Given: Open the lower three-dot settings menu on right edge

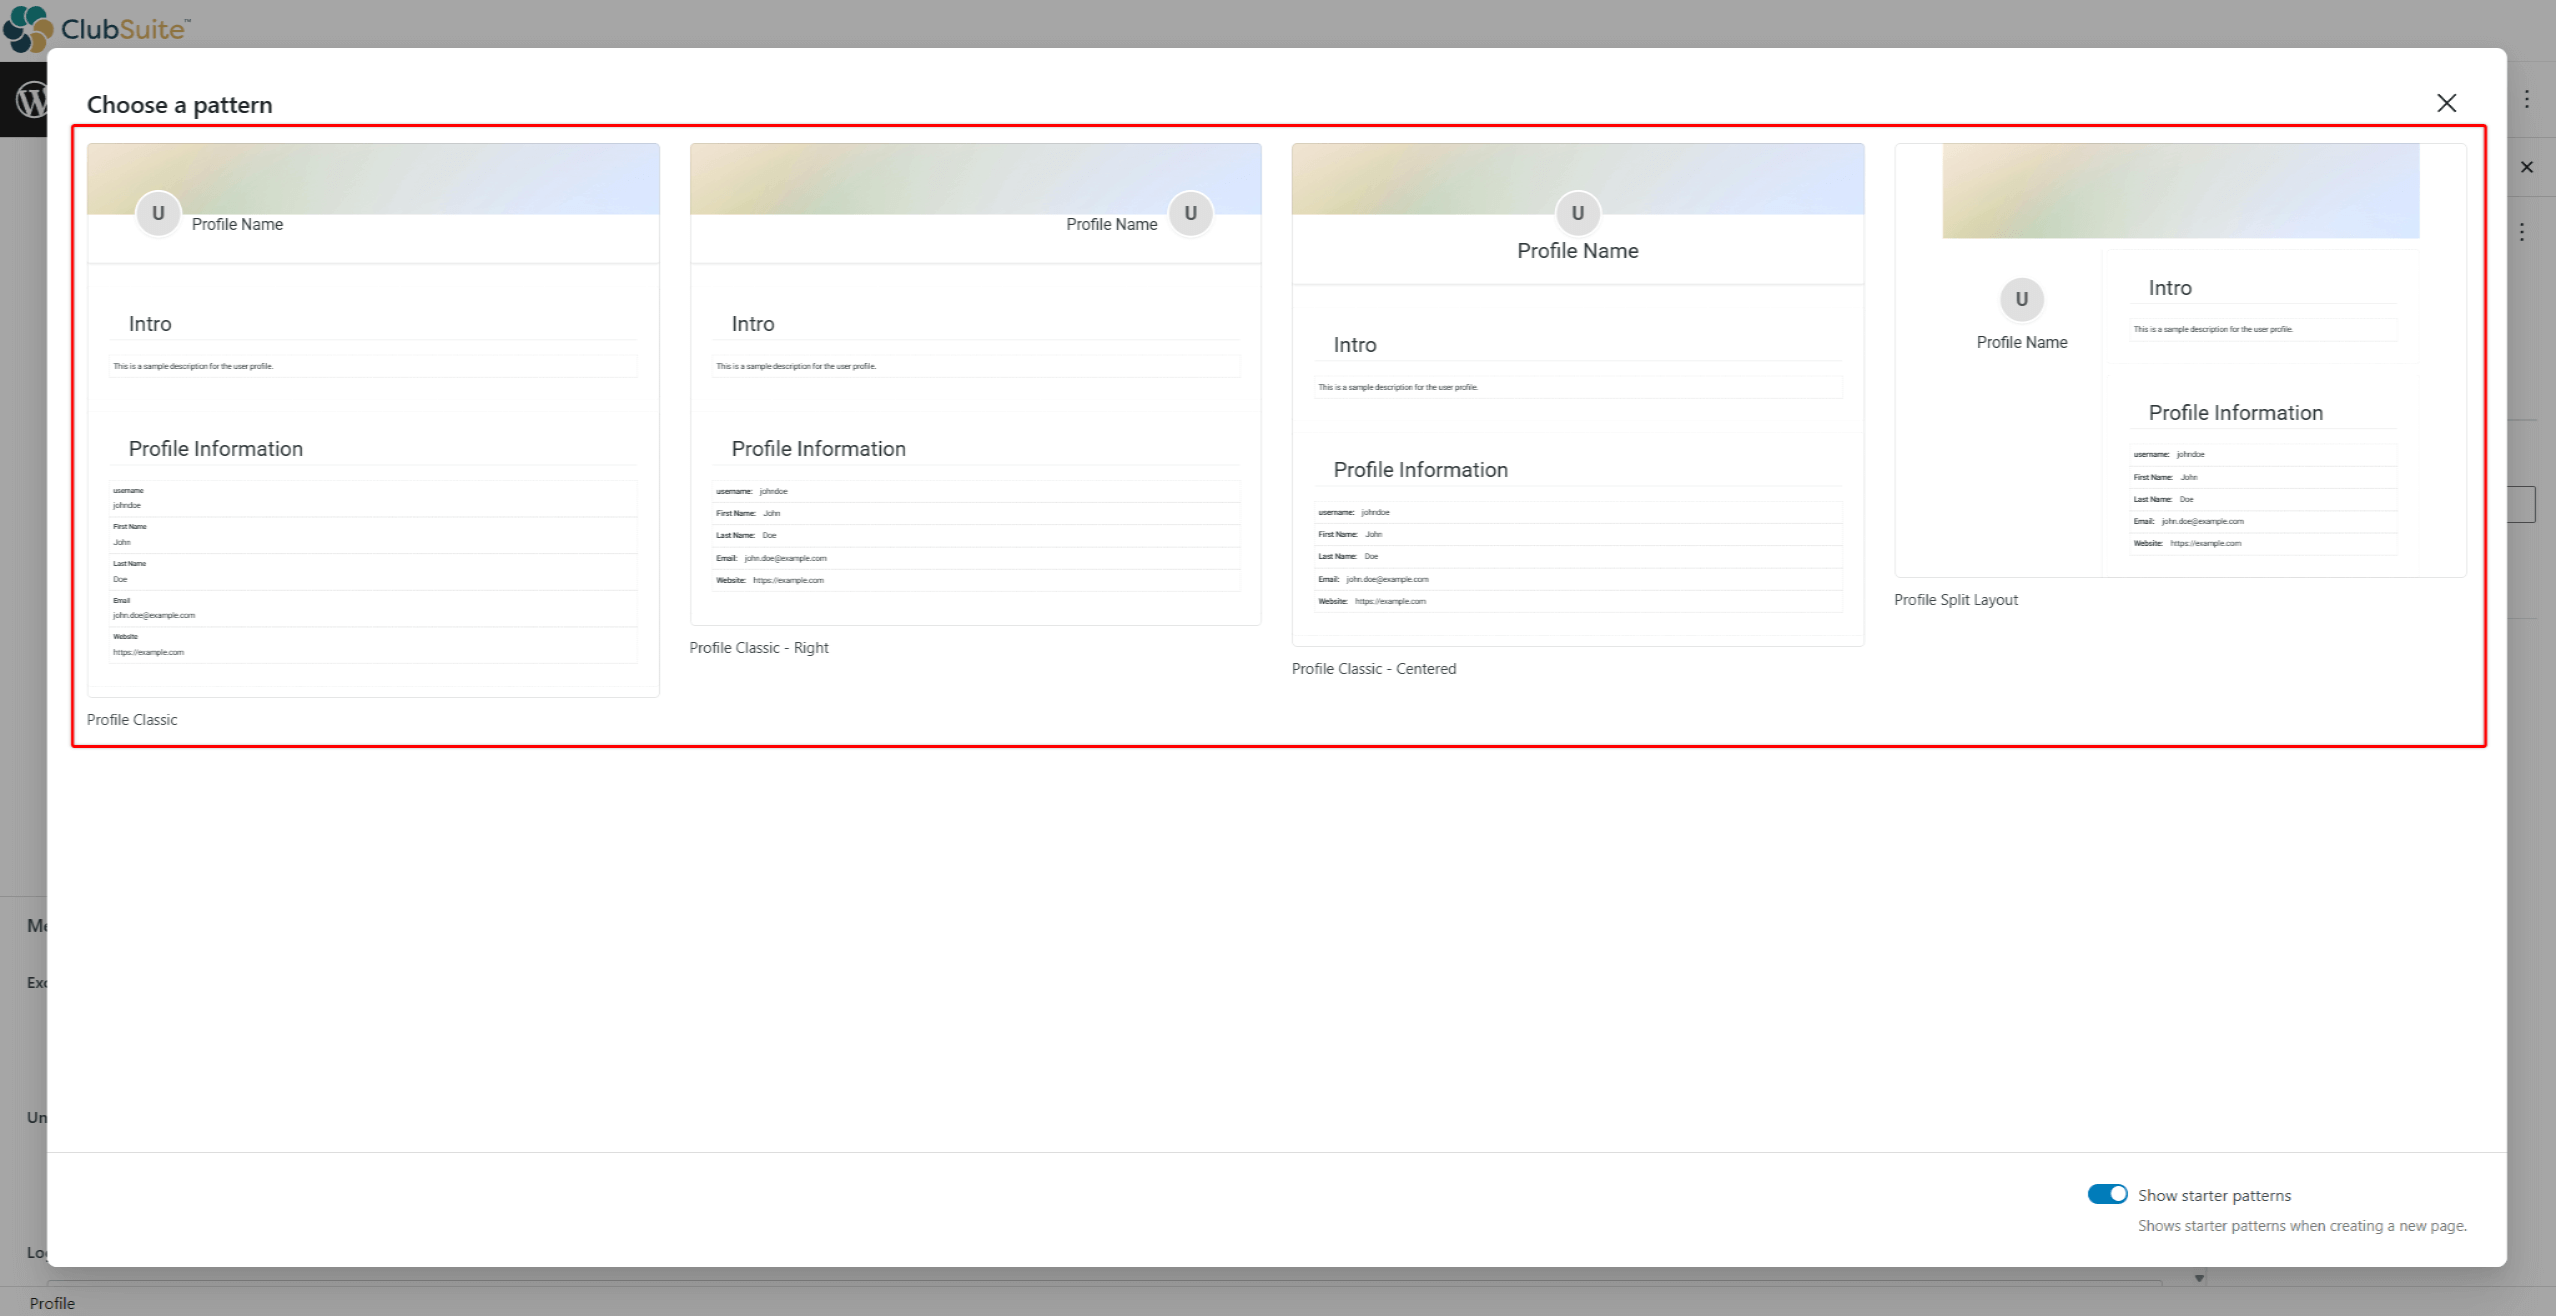Looking at the screenshot, I should coord(2524,231).
